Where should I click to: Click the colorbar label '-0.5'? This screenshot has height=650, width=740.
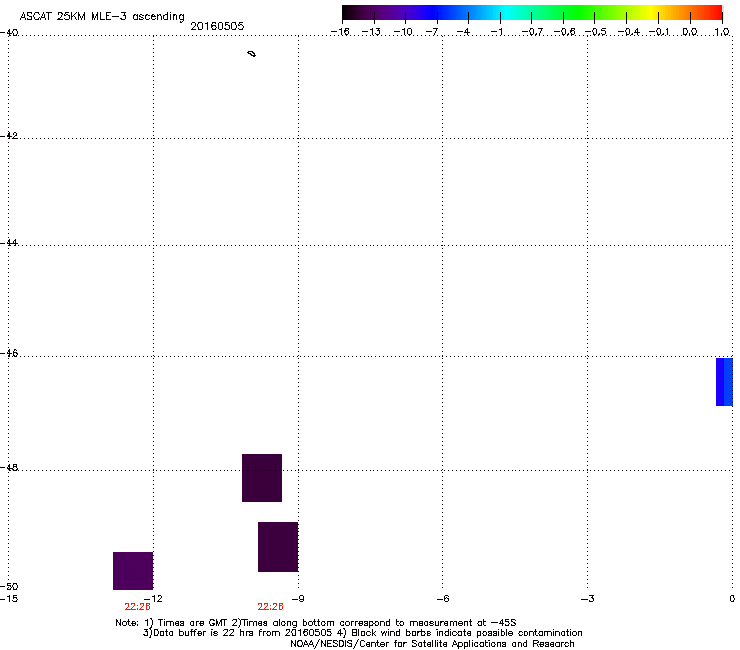[596, 32]
